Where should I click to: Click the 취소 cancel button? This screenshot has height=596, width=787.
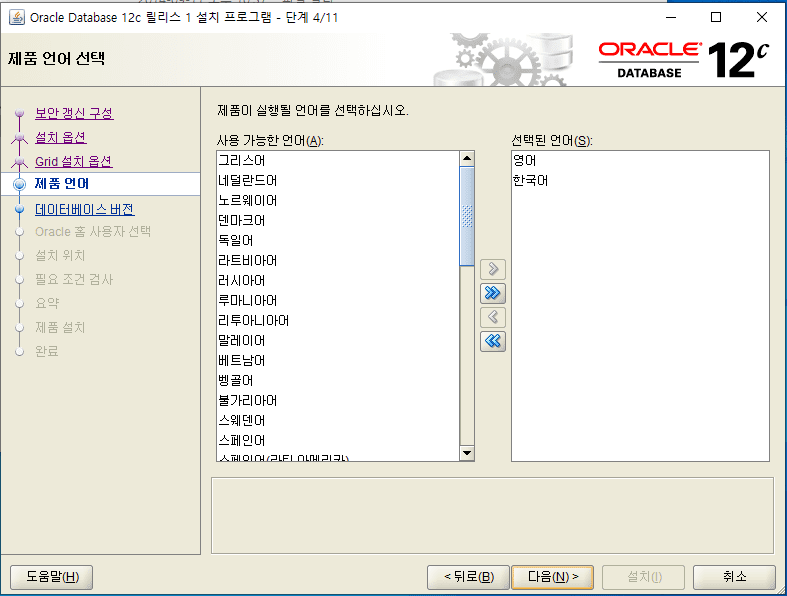click(734, 577)
